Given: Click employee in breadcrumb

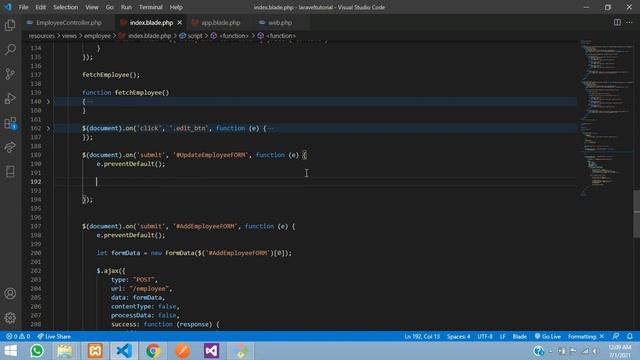Looking at the screenshot, I should [x=98, y=36].
